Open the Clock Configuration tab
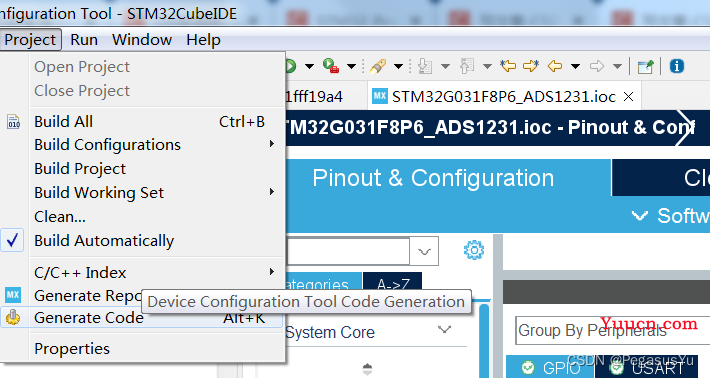The height and width of the screenshot is (378, 710). click(661, 177)
